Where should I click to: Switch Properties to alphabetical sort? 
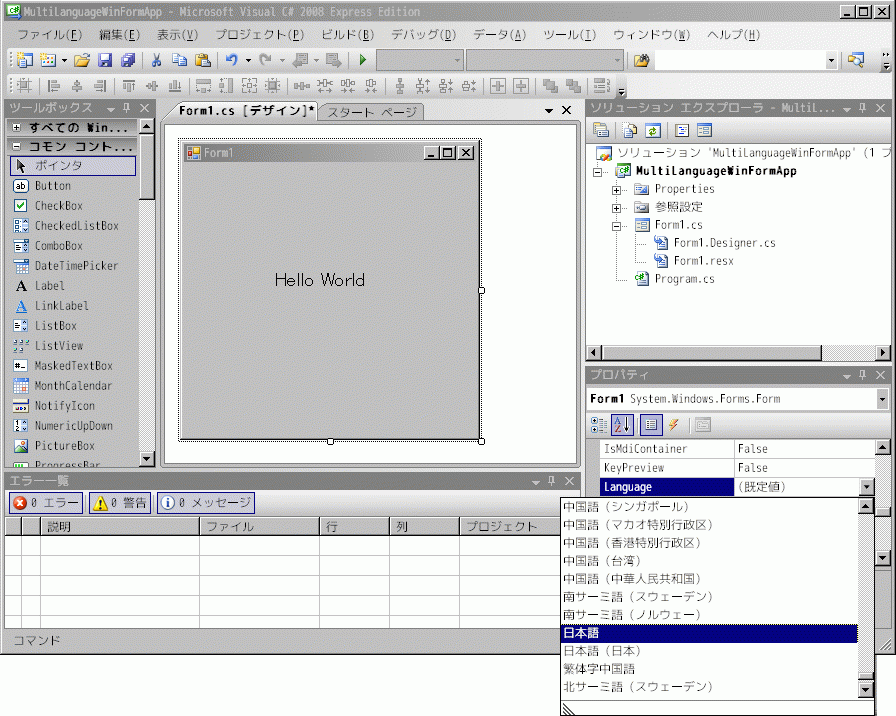pos(622,425)
